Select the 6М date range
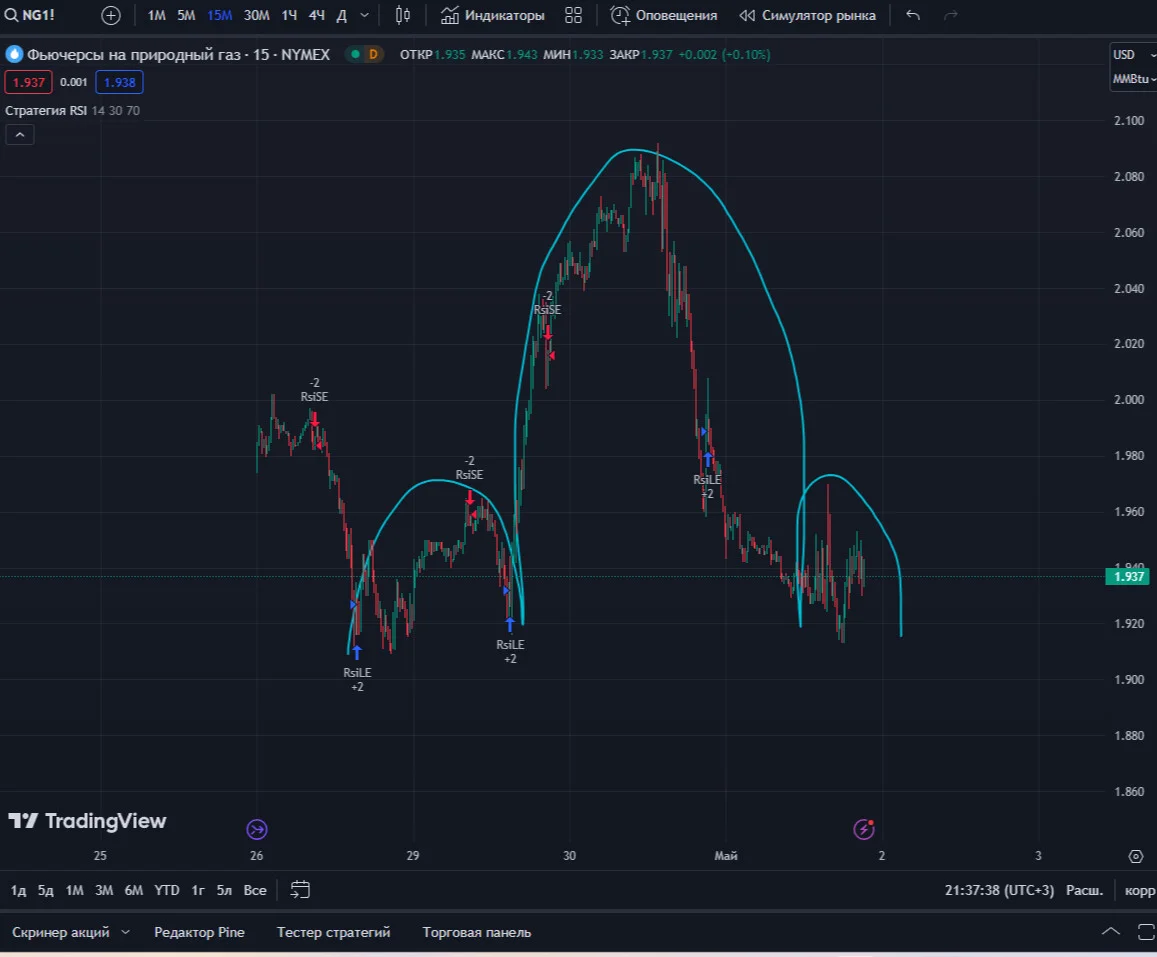Image resolution: width=1157 pixels, height=957 pixels. [134, 891]
